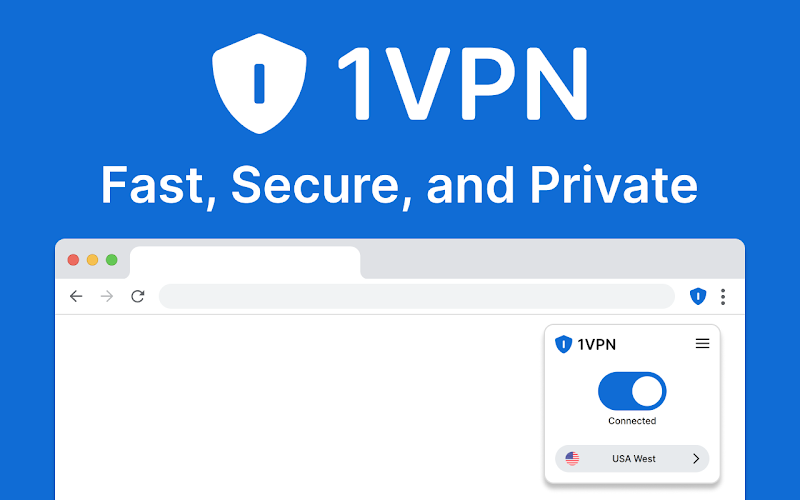Click the large white shield logo in banner
This screenshot has height=500, width=800.
(x=259, y=84)
